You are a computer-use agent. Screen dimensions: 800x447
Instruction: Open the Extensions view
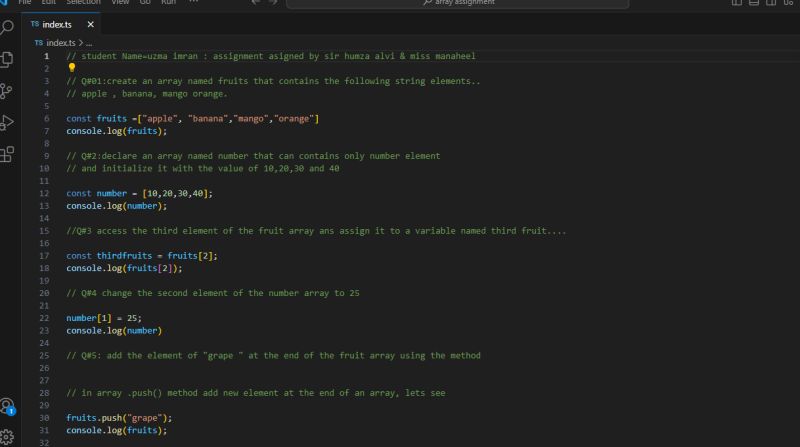[7, 154]
